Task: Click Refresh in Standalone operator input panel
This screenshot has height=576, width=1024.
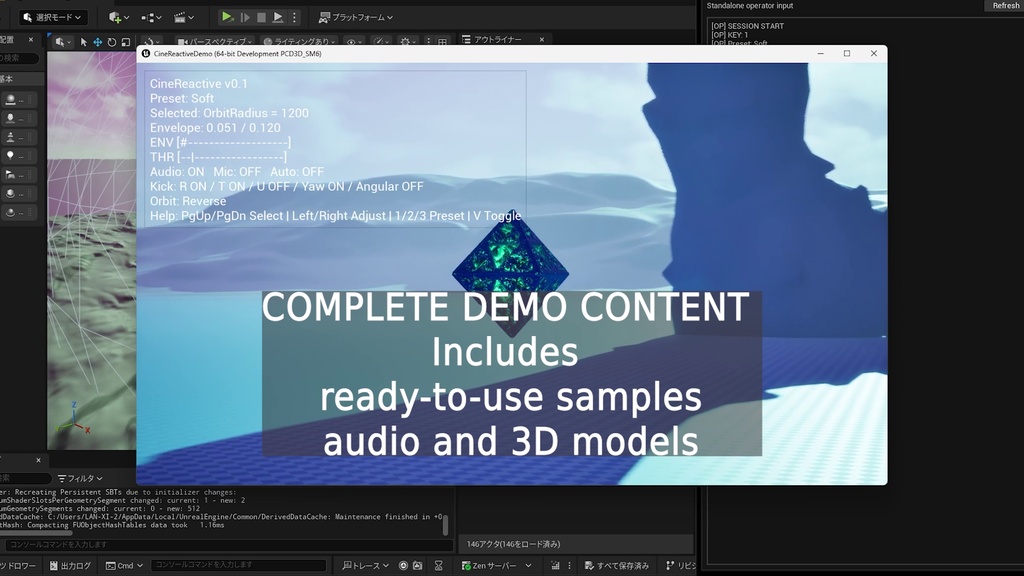Action: click(x=1005, y=6)
